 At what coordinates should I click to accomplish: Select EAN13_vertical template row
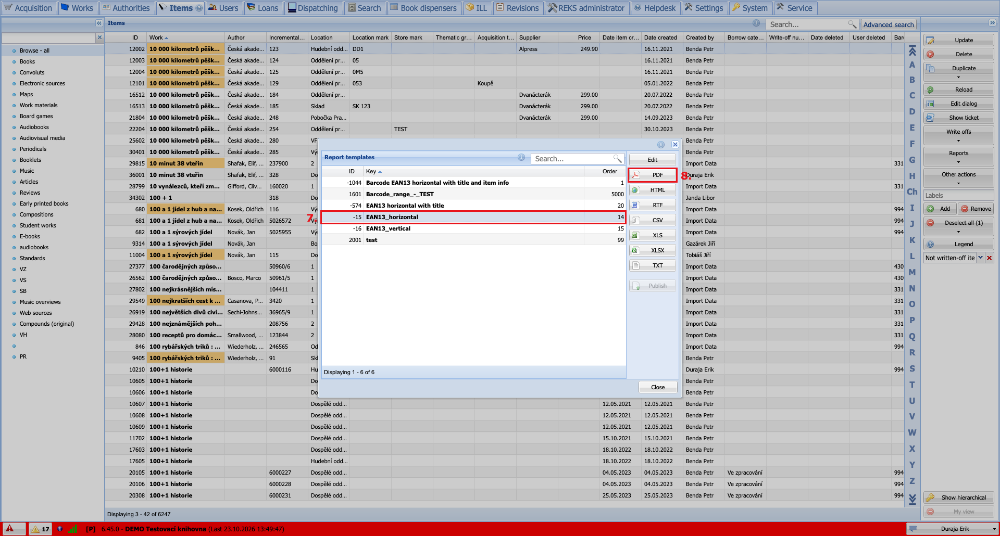tap(473, 228)
